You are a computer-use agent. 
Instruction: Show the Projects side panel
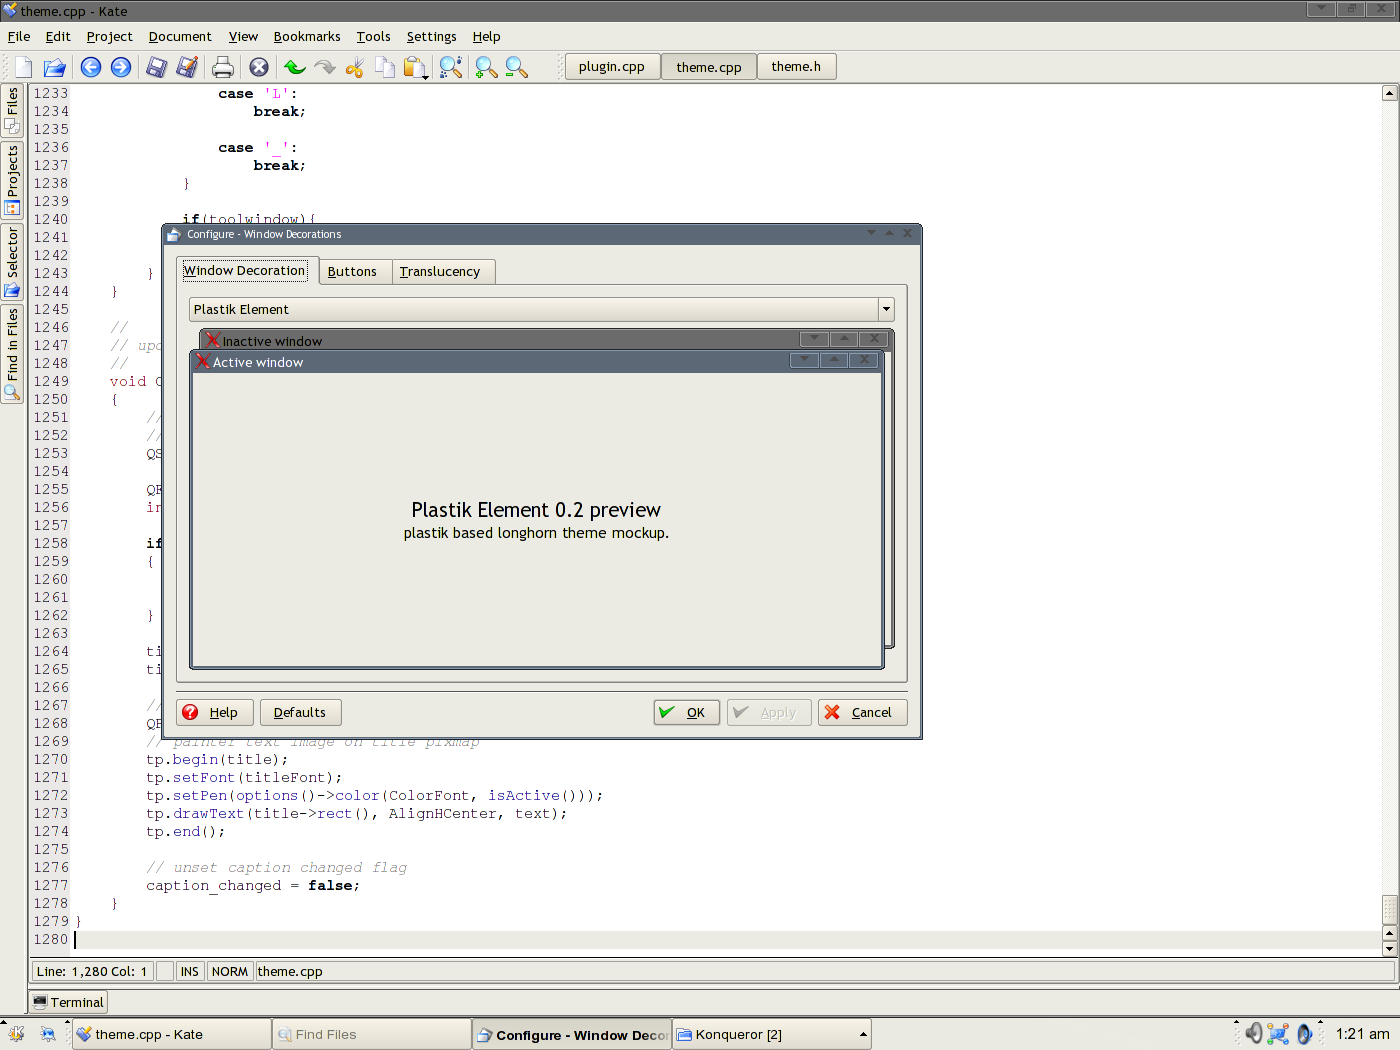pyautogui.click(x=12, y=180)
